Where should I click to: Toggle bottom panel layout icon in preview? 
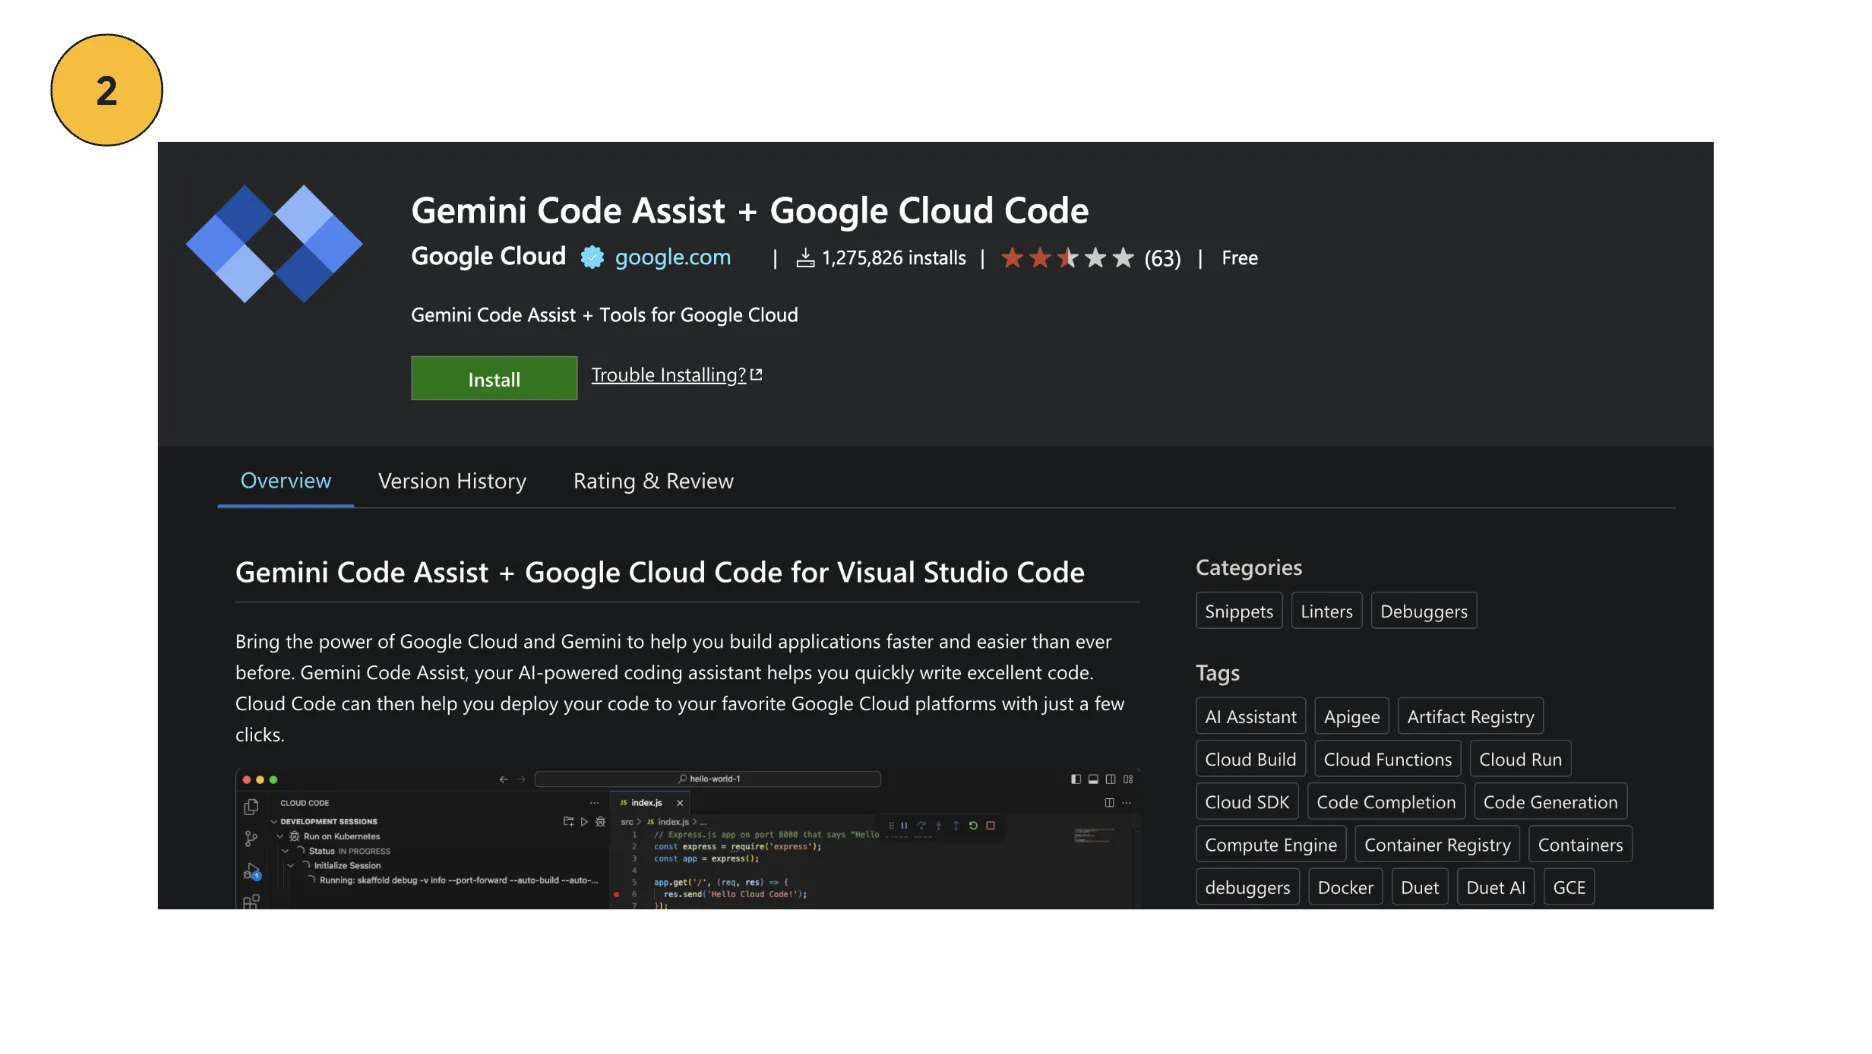coord(1093,779)
